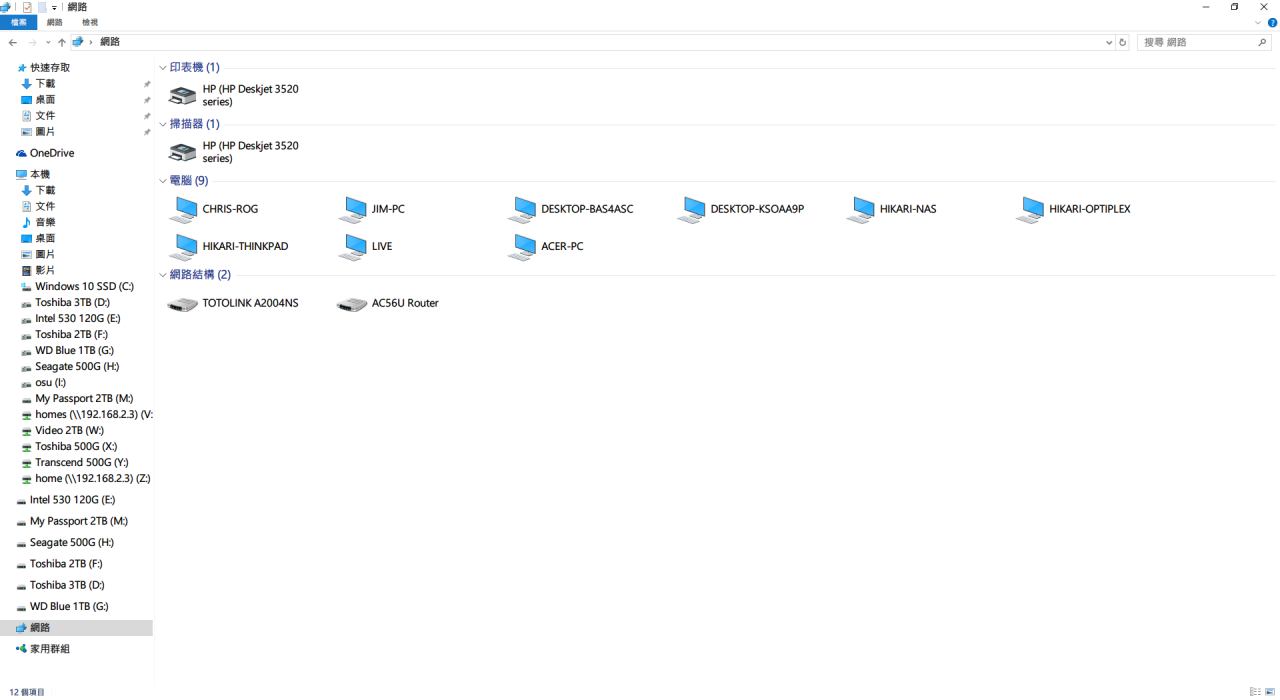Select the TOTOLINK A2004NS router
The height and width of the screenshot is (700, 1280).
(234, 303)
